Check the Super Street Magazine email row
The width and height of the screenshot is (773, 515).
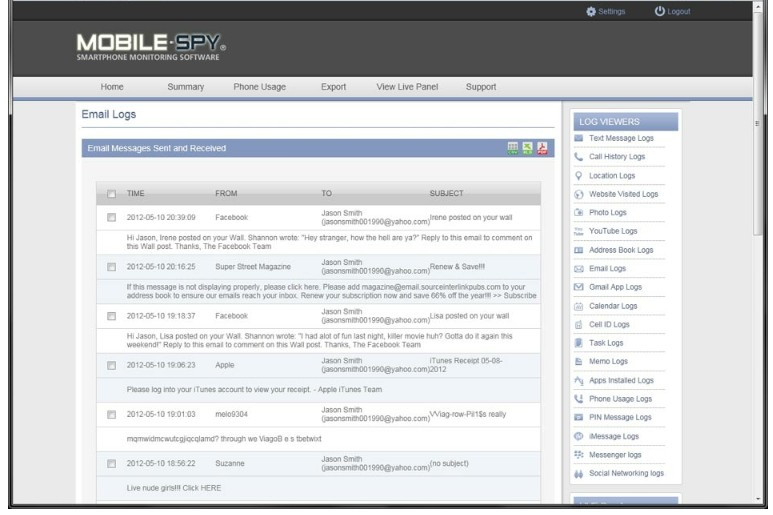click(111, 267)
